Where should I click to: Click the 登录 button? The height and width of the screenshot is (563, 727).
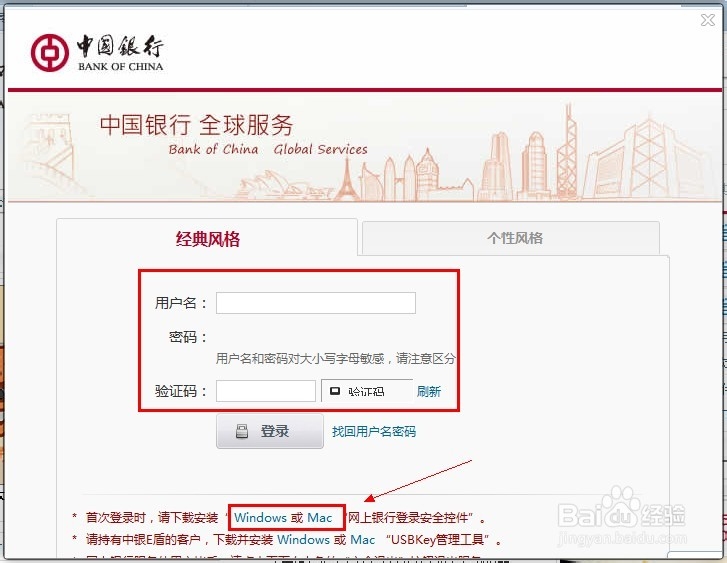point(270,431)
